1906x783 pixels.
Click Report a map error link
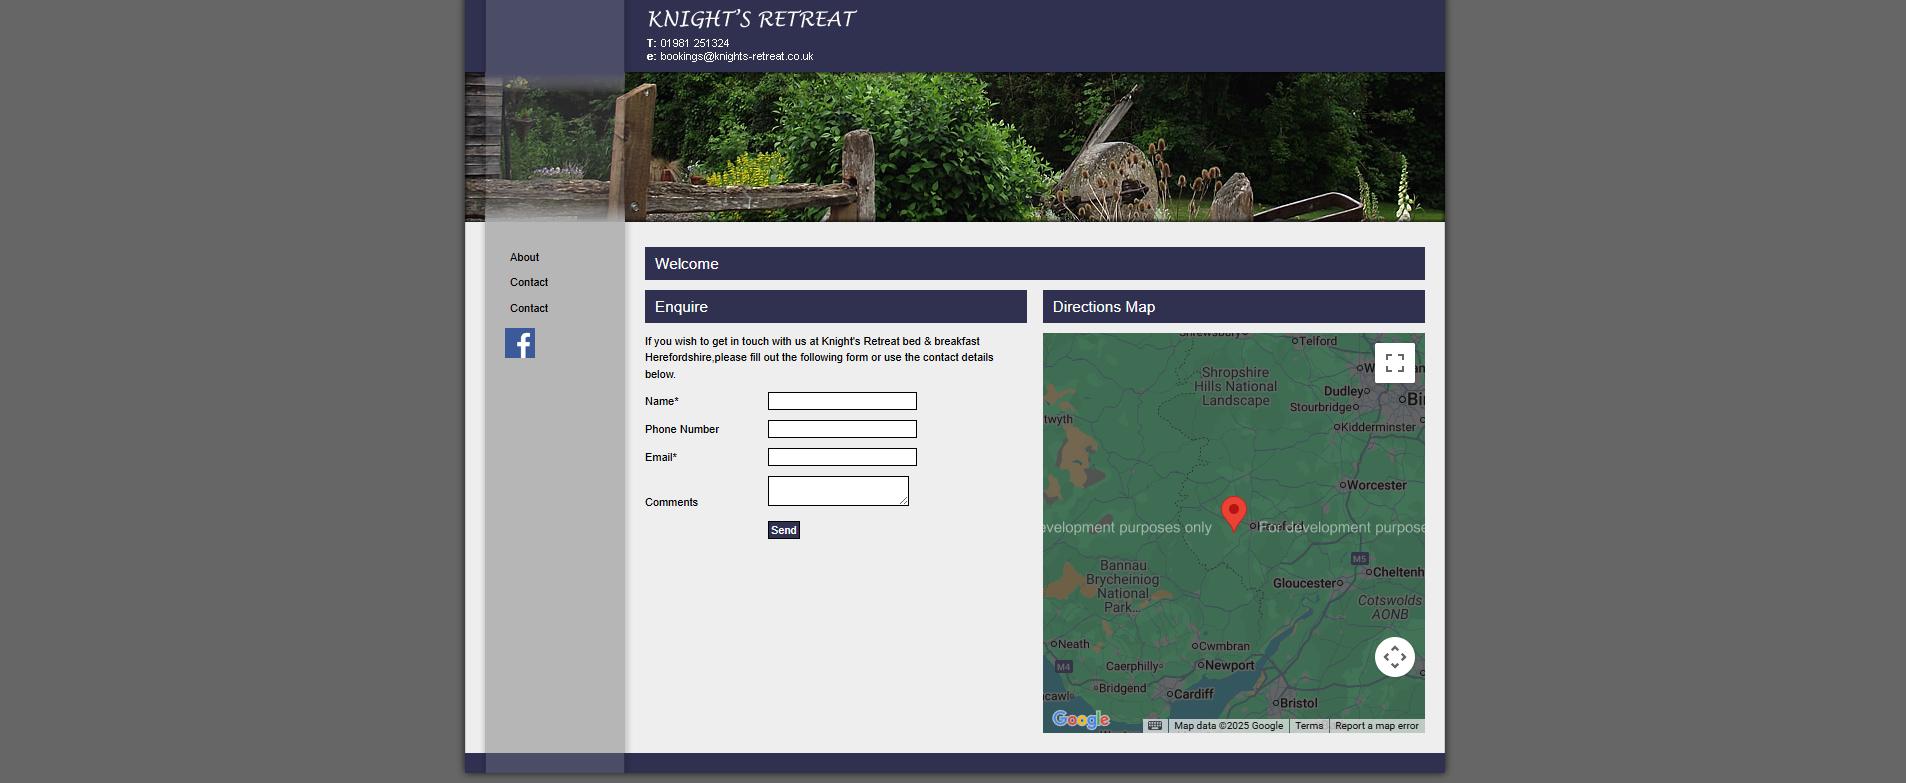tap(1376, 726)
